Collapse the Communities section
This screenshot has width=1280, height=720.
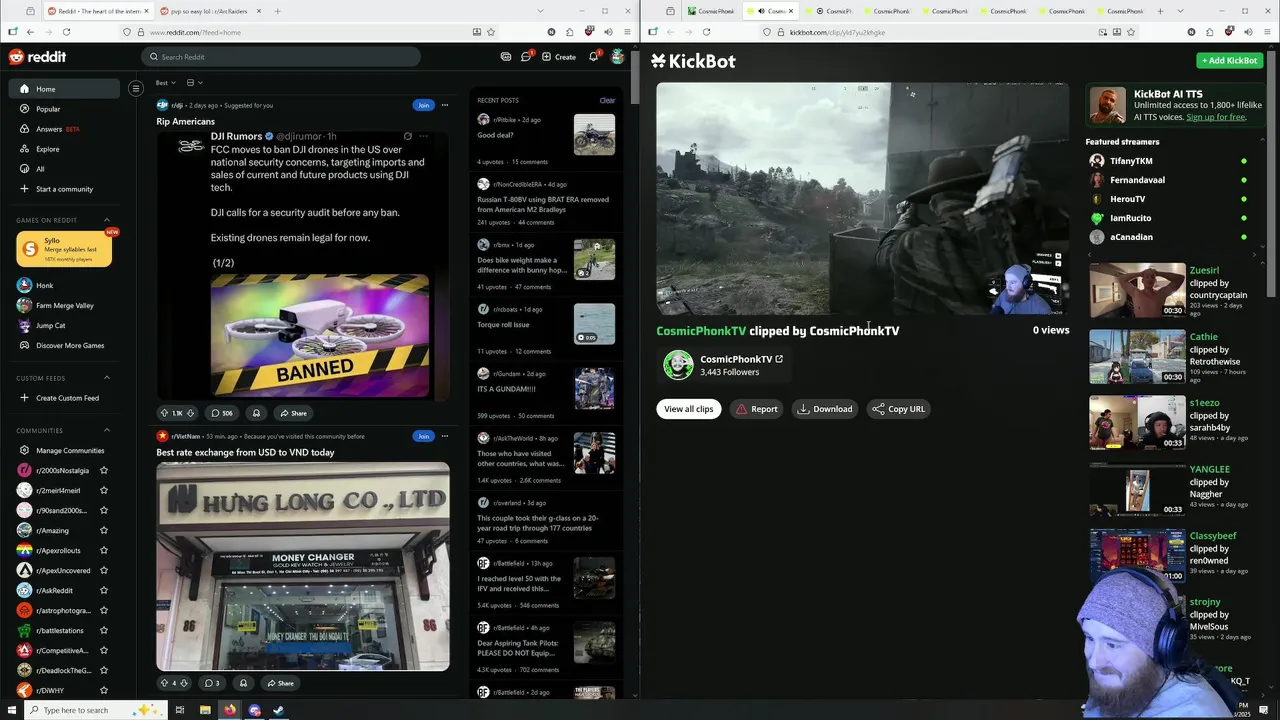107,430
